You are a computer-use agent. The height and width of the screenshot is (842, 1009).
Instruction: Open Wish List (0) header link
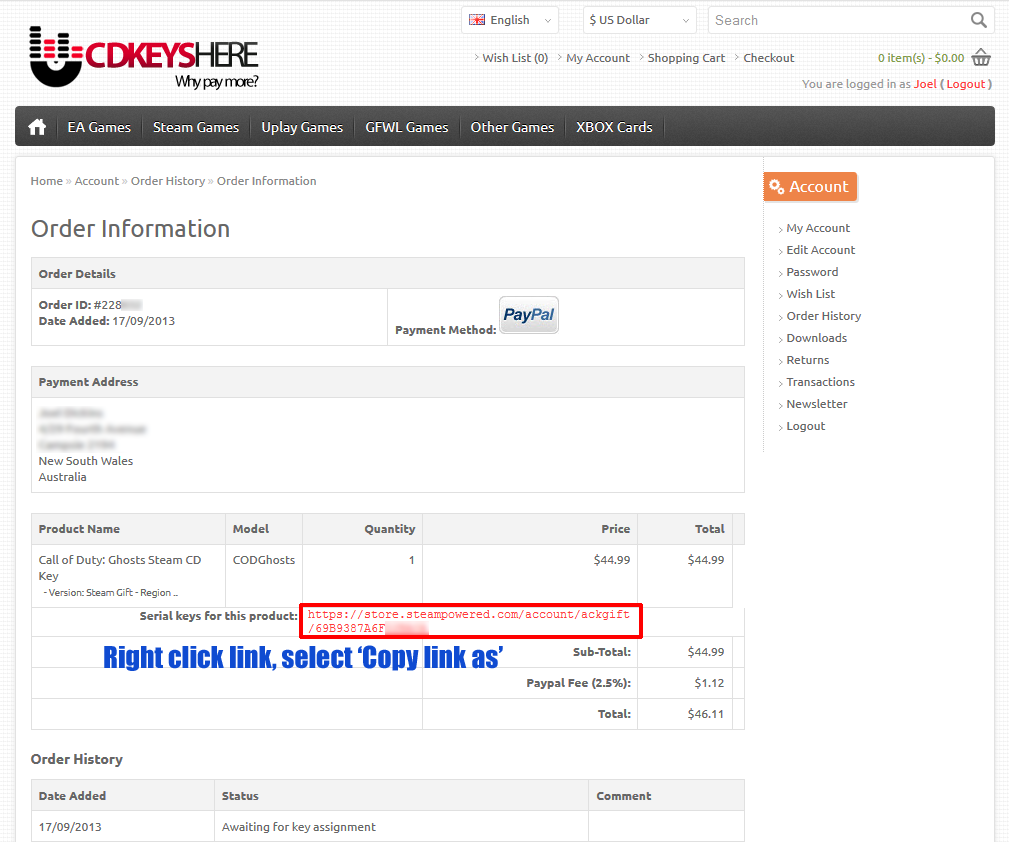[515, 58]
